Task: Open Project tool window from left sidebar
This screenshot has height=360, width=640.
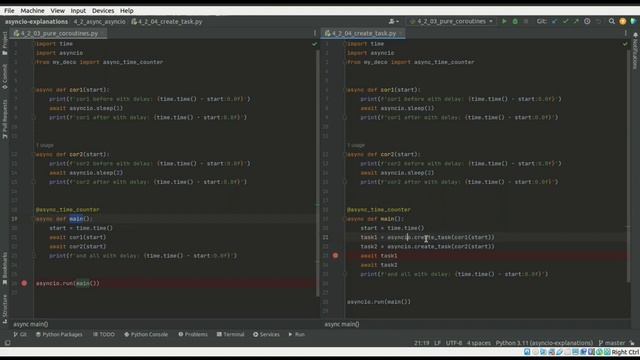Action: coord(5,44)
